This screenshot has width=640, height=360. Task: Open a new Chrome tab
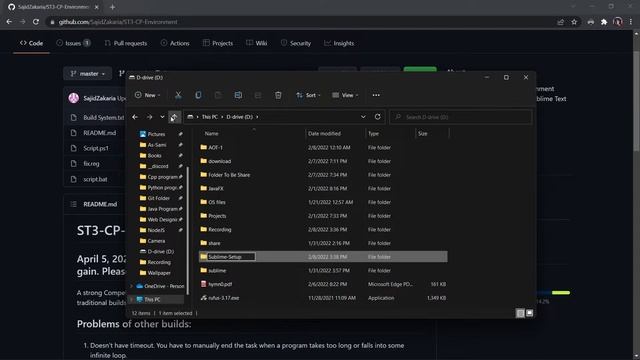click(112, 7)
